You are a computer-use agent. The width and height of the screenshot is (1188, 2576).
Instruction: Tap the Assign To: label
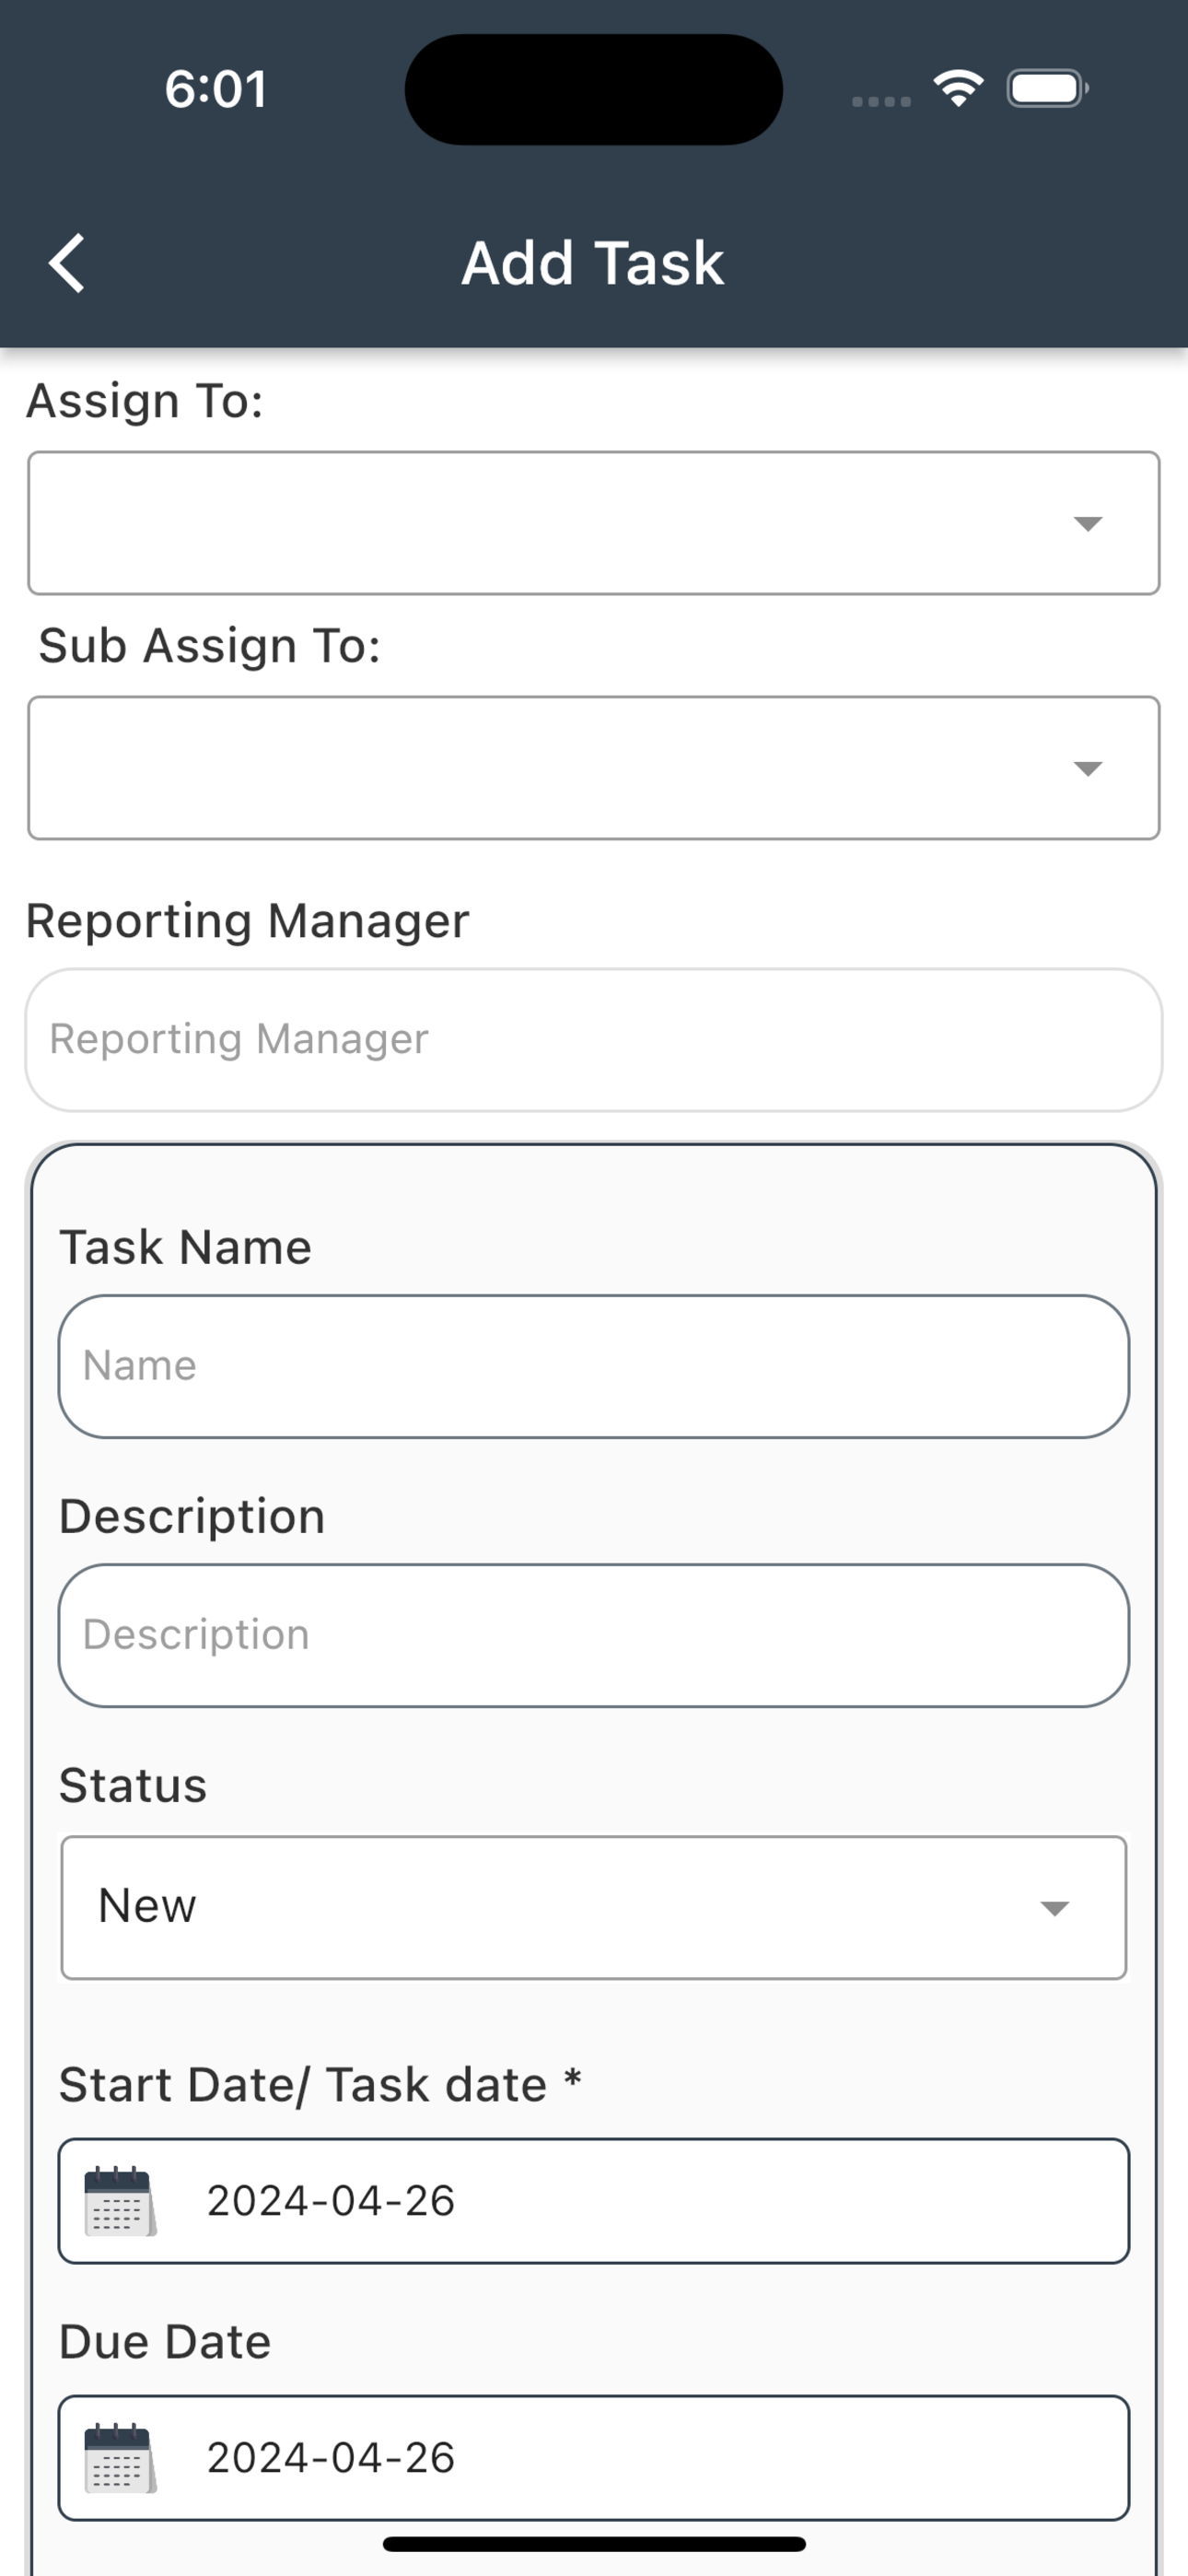click(145, 401)
